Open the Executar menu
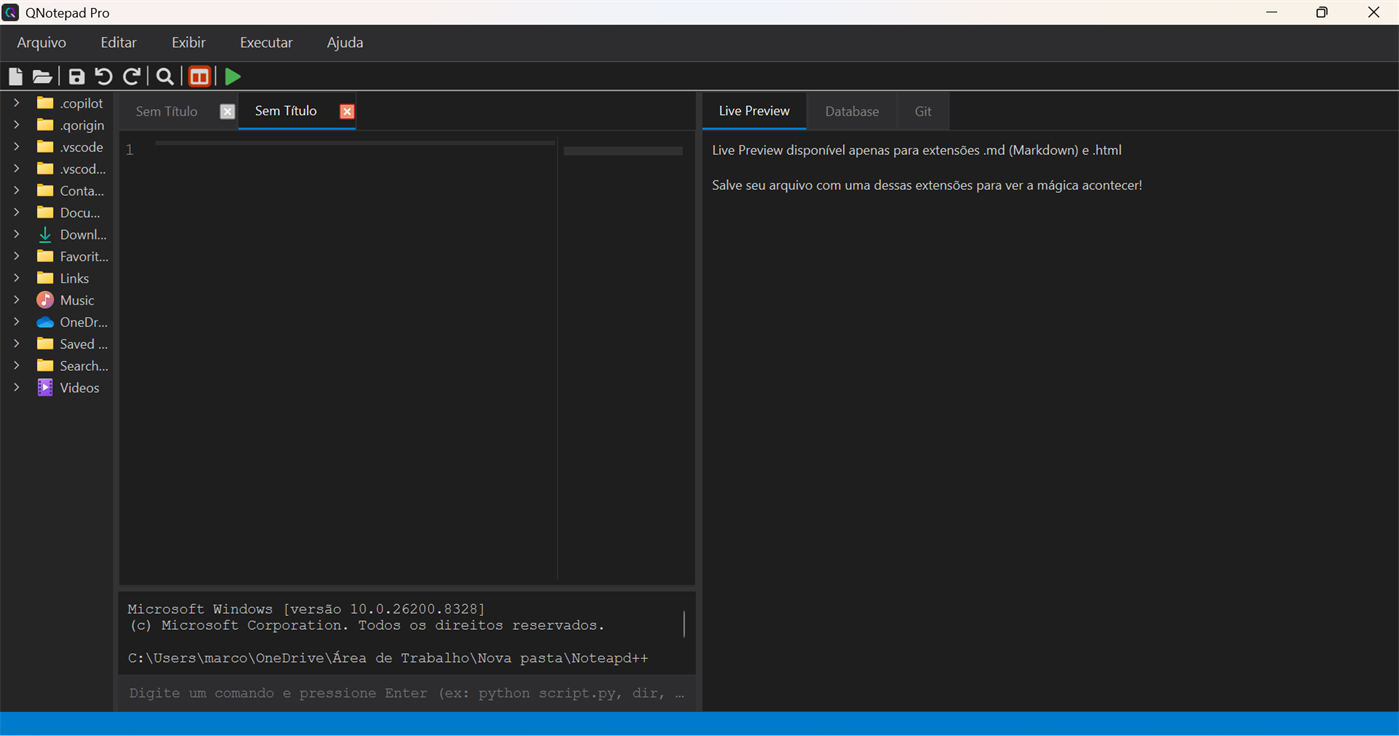Viewport: 1399px width, 736px height. pos(266,43)
